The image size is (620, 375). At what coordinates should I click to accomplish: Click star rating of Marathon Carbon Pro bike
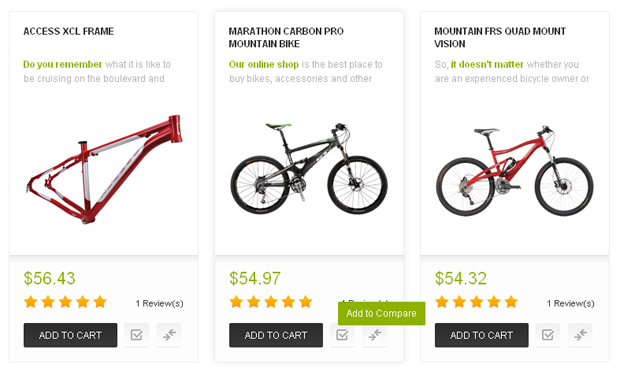(271, 302)
